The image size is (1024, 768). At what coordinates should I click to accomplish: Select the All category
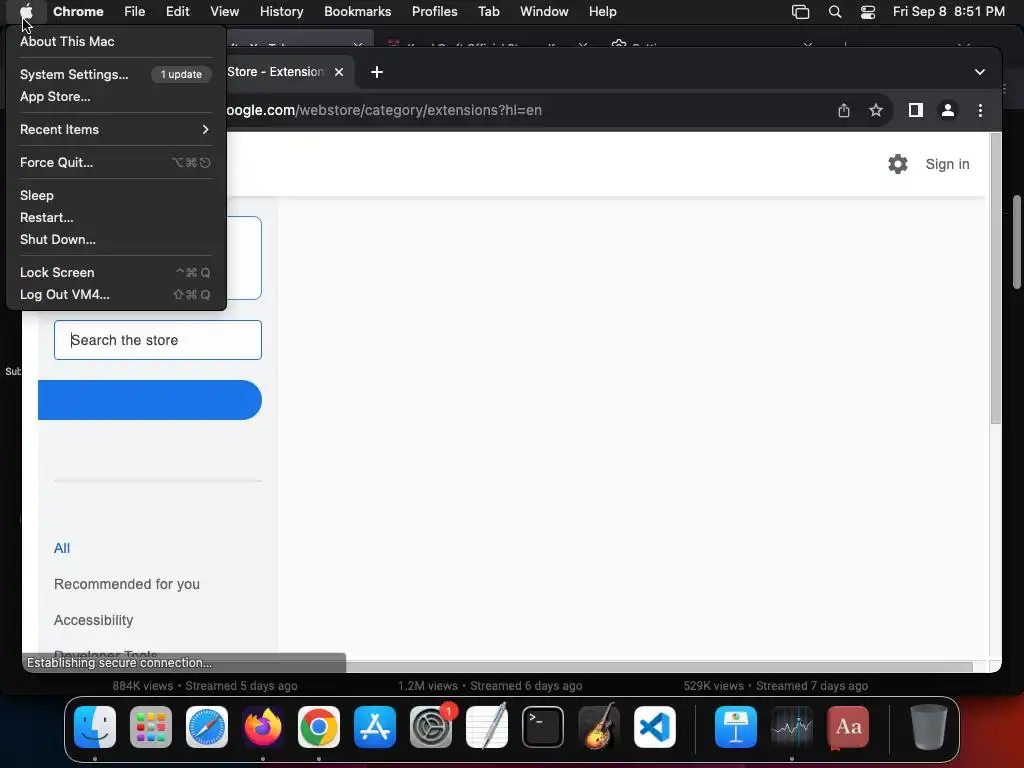[x=62, y=548]
